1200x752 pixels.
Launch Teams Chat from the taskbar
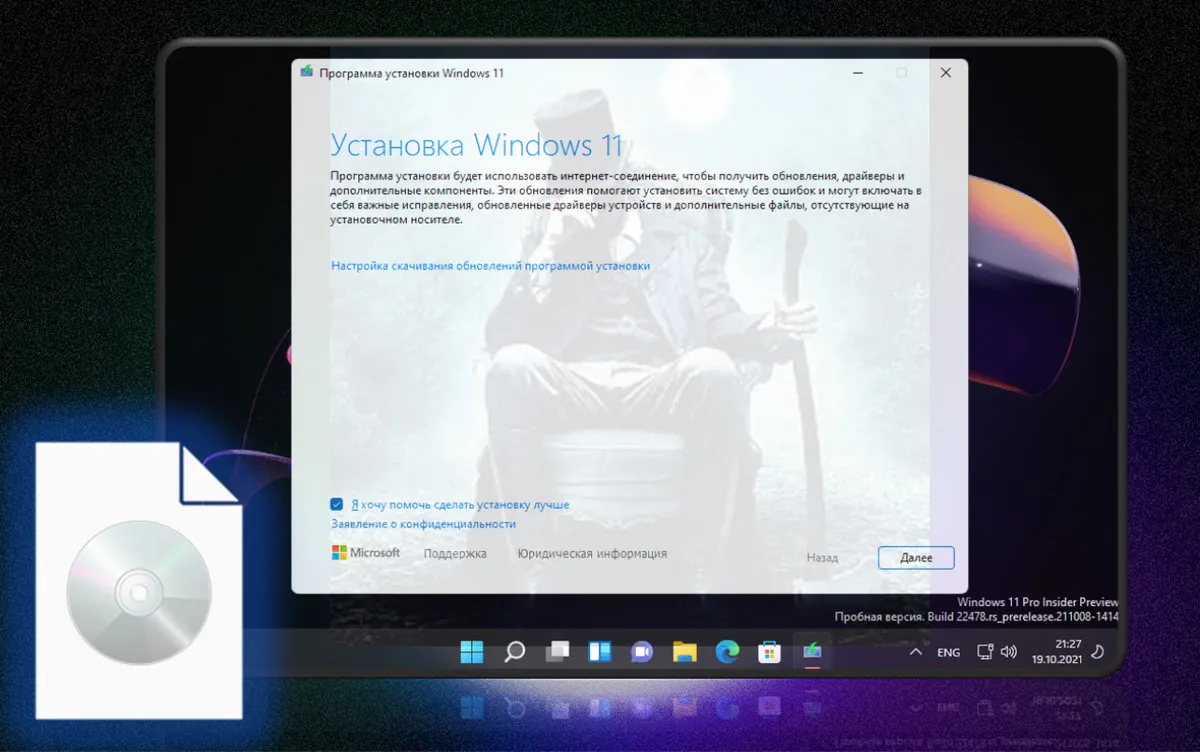coord(641,652)
